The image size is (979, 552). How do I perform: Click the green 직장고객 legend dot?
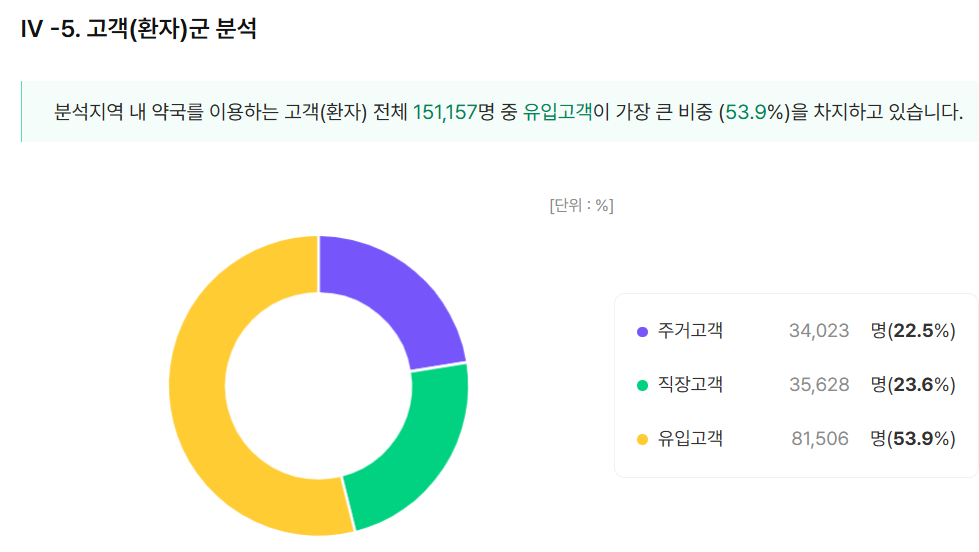642,385
